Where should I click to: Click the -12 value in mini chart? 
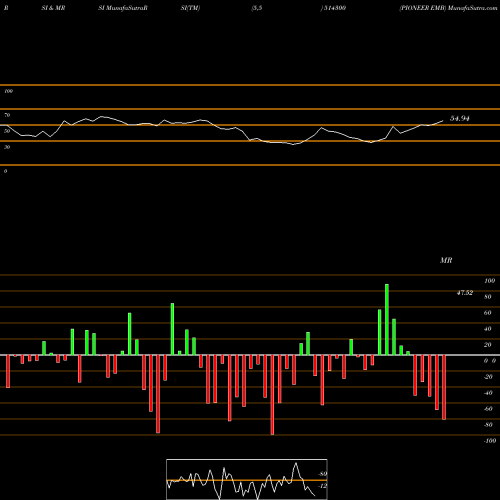click(323, 486)
